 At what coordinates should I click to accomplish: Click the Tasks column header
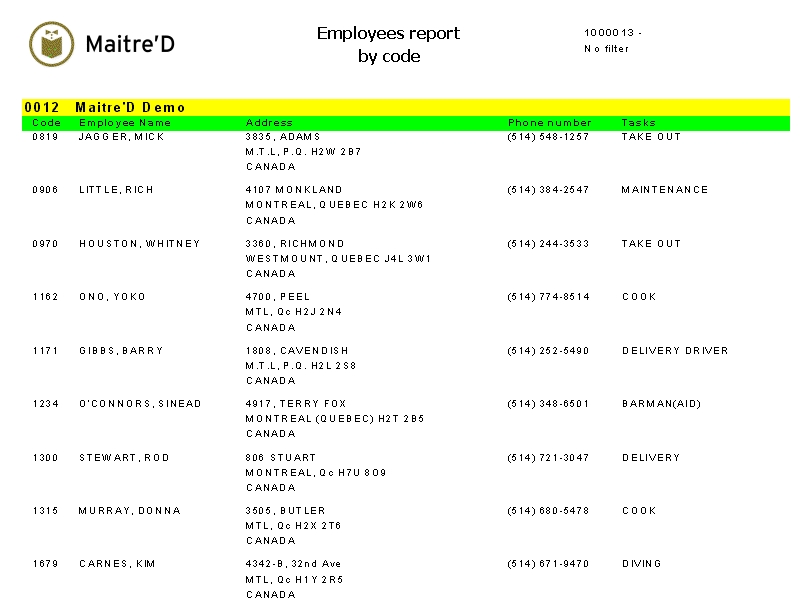pos(638,123)
